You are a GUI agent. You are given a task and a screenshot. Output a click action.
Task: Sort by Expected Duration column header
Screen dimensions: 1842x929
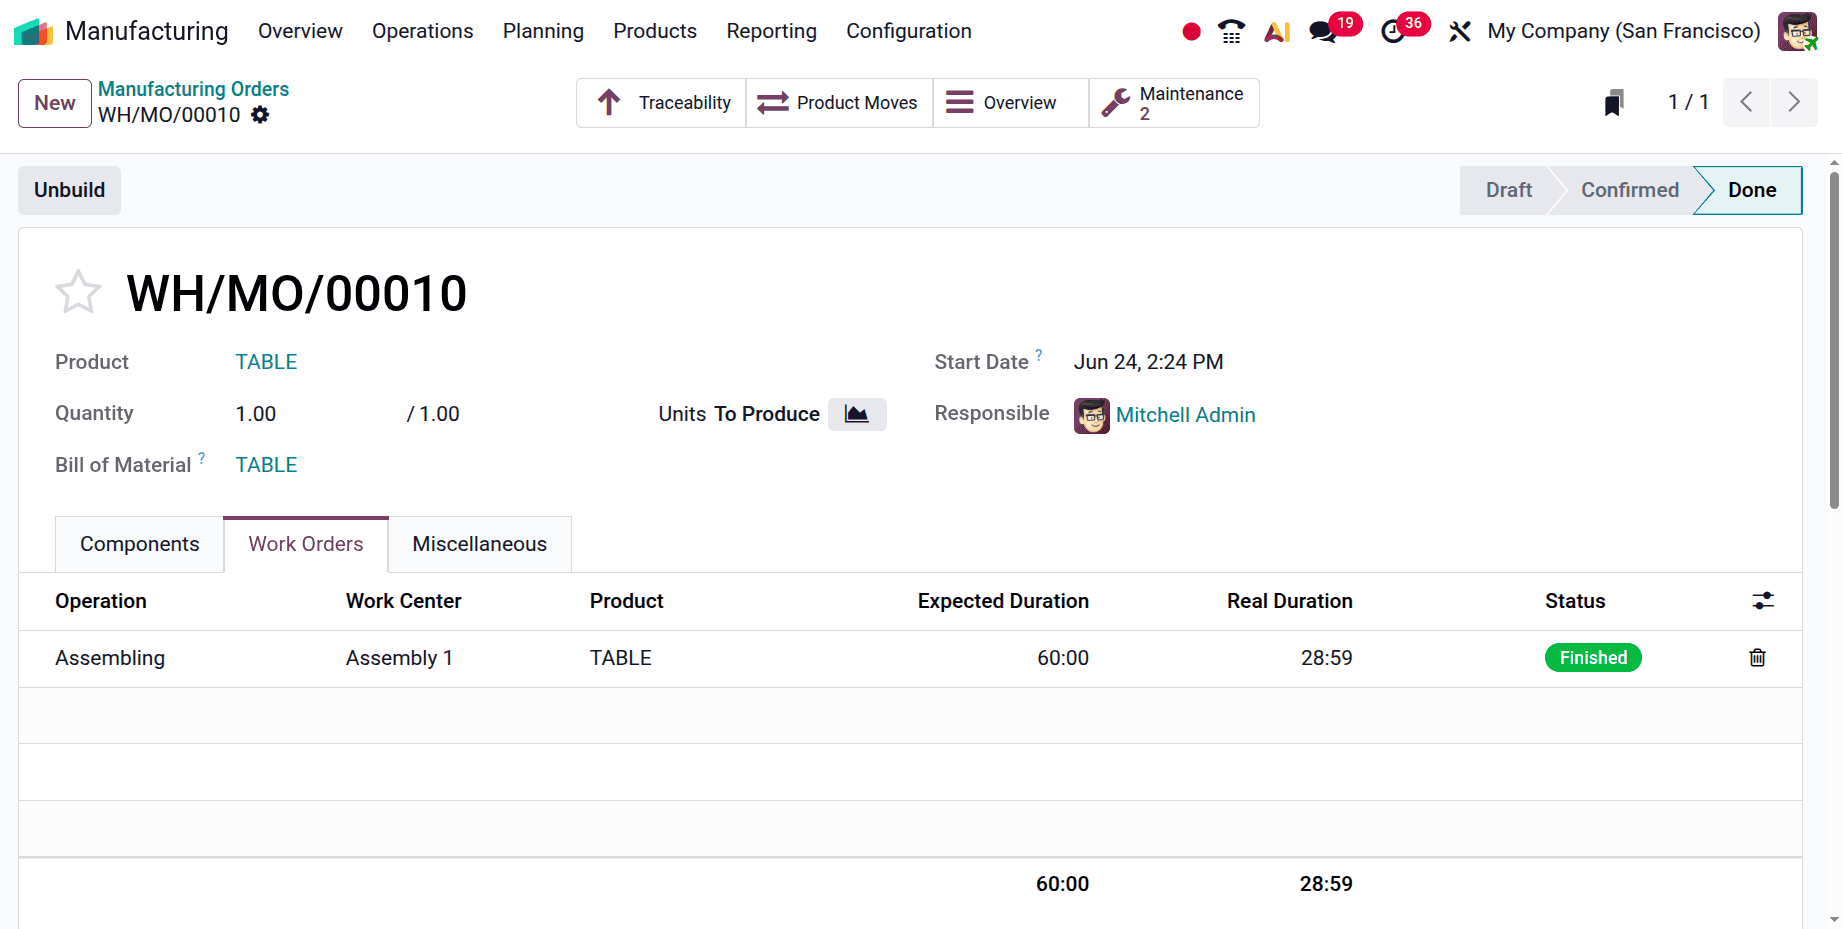(1003, 601)
